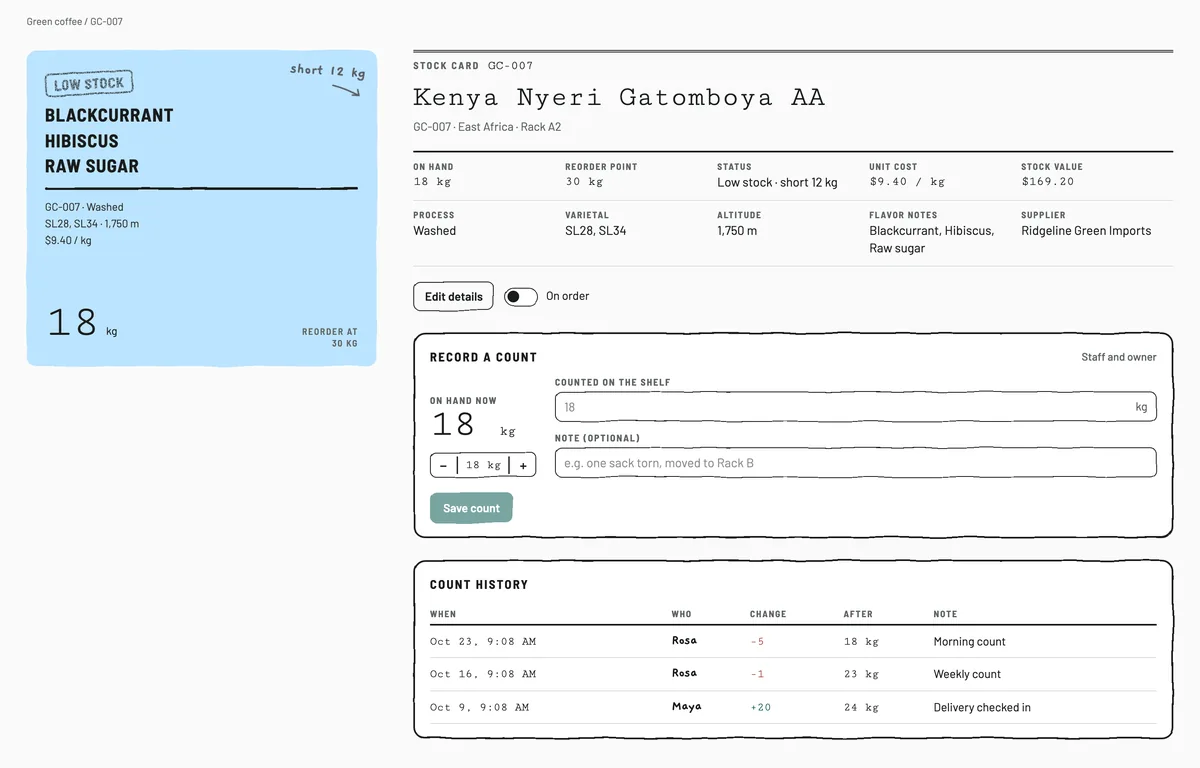The image size is (1200, 768).
Task: Click the blue card line "GC-007 · Washed"
Action: (84, 207)
